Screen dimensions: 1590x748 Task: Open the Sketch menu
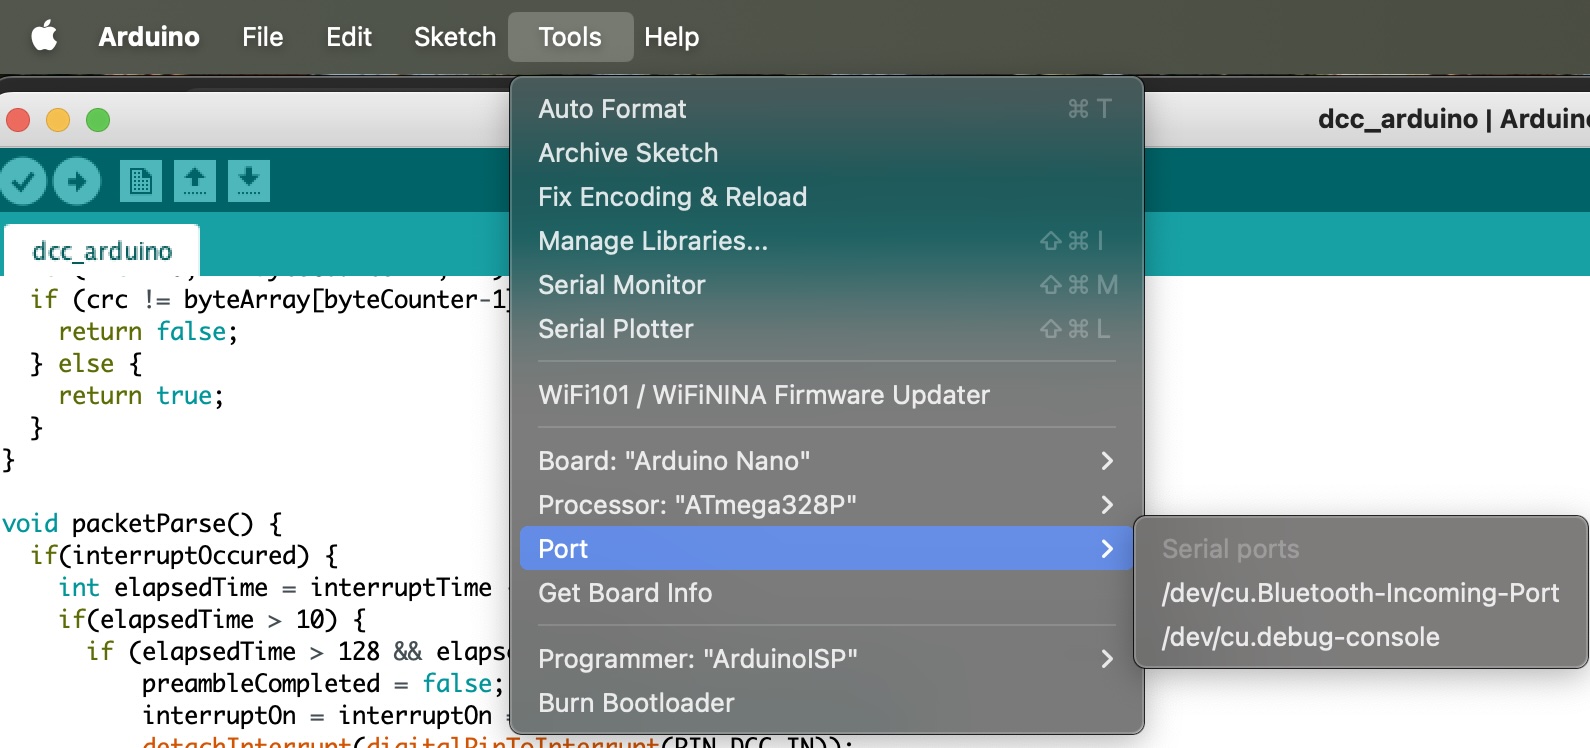455,37
